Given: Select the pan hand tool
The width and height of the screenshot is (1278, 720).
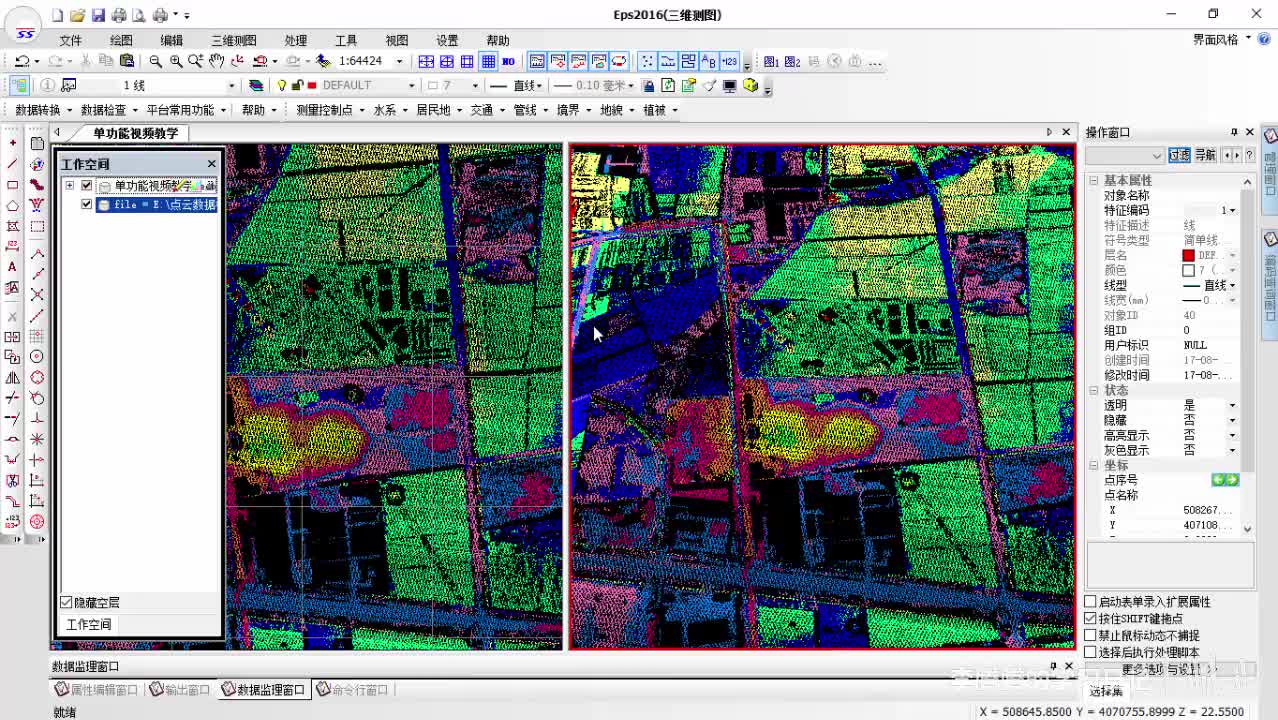Looking at the screenshot, I should (x=216, y=61).
